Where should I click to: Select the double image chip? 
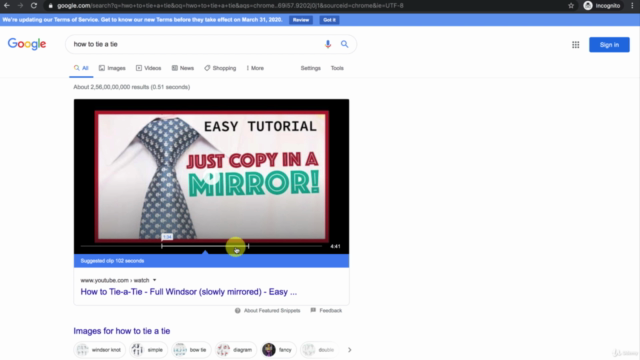[320, 350]
